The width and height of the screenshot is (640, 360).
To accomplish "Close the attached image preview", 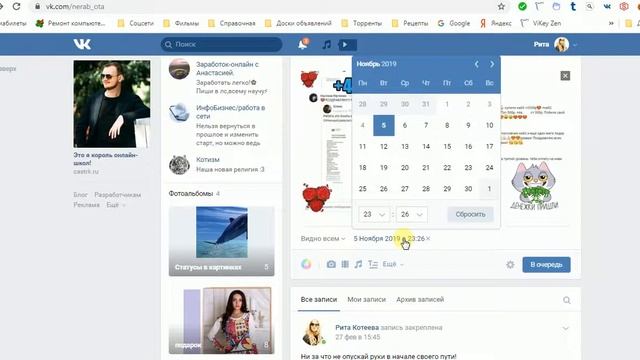I will [x=565, y=76].
